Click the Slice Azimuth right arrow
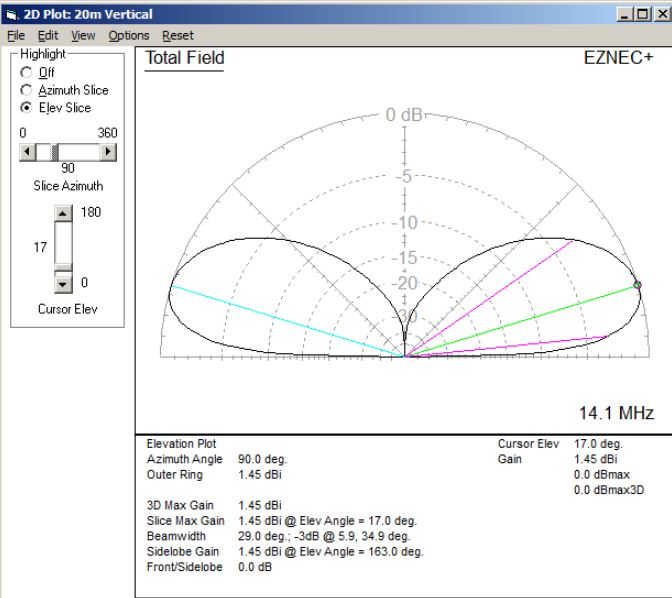Screen dimensions: 672x598 (x=108, y=152)
